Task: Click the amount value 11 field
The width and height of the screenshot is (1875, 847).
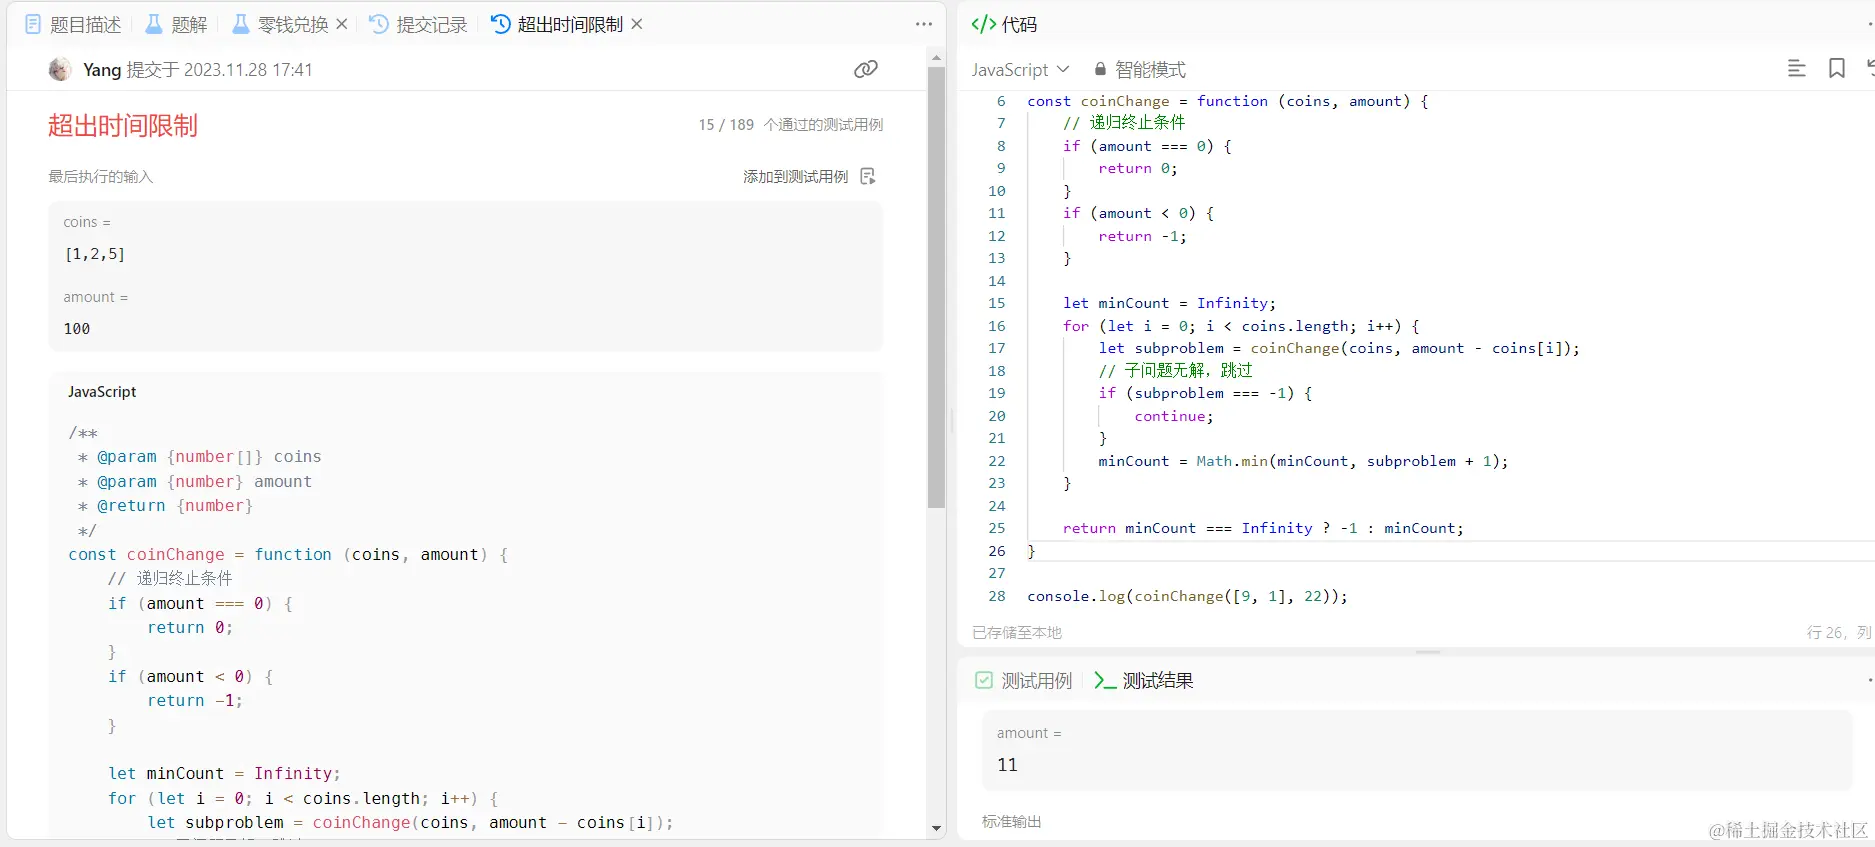Action: tap(1417, 764)
